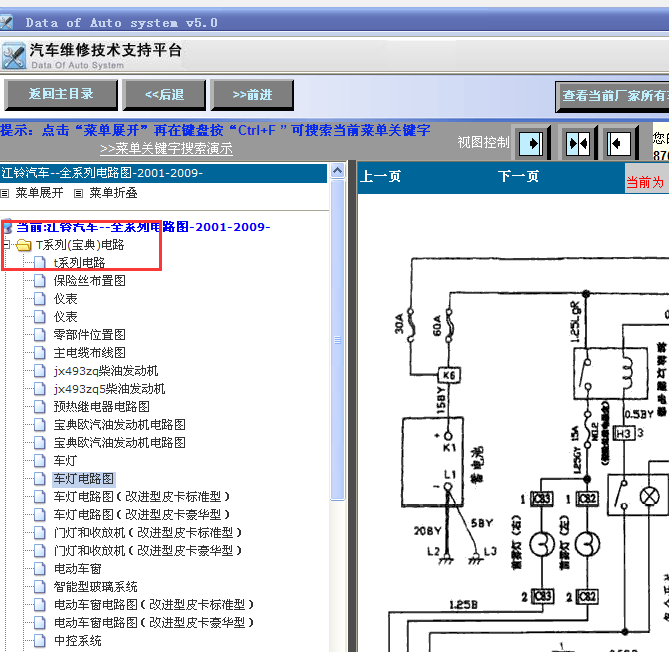Collapse all menus with 菜单折叠
669x652 pixels.
point(113,193)
